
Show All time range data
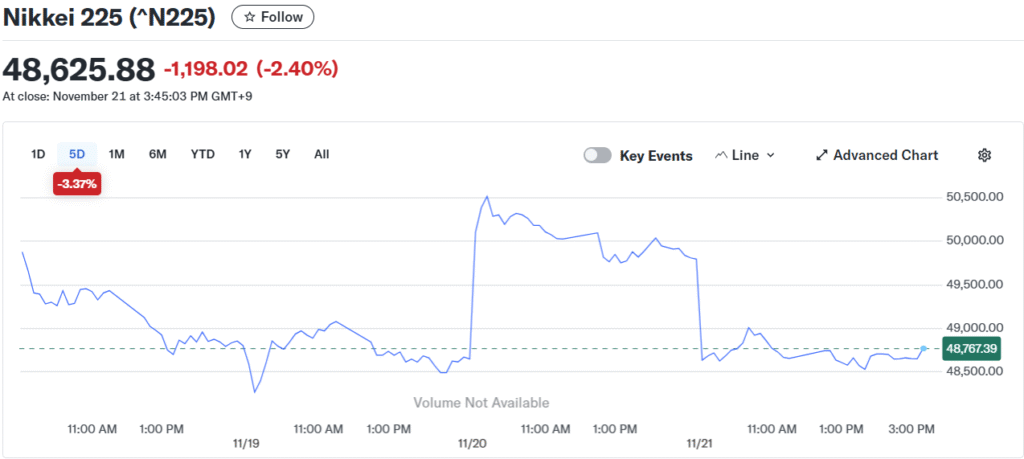tap(321, 154)
